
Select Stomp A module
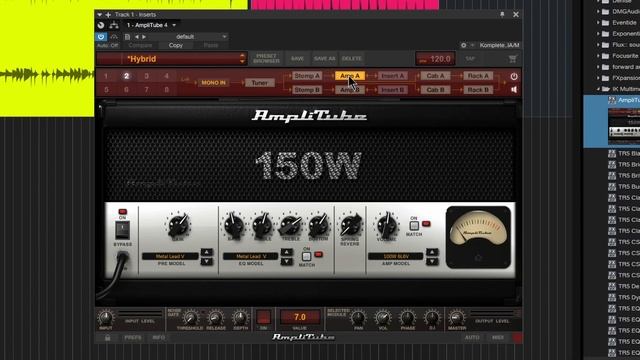click(307, 76)
